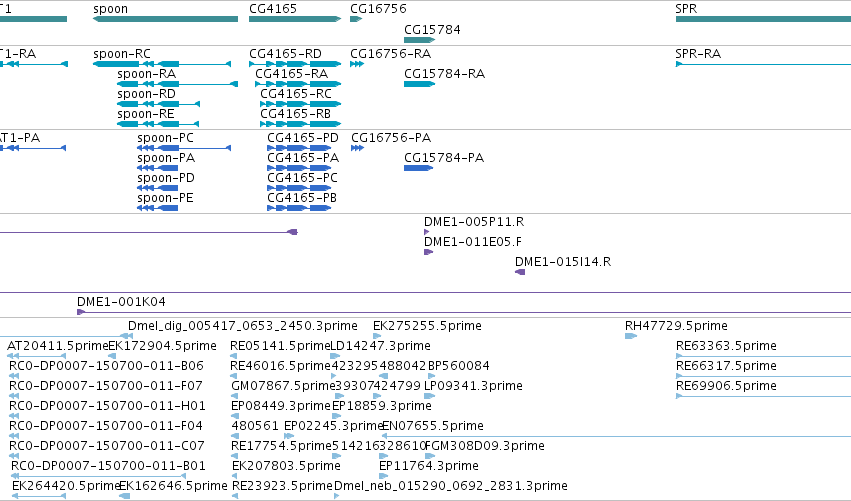Click the CG15784 gene label

[x=433, y=29]
